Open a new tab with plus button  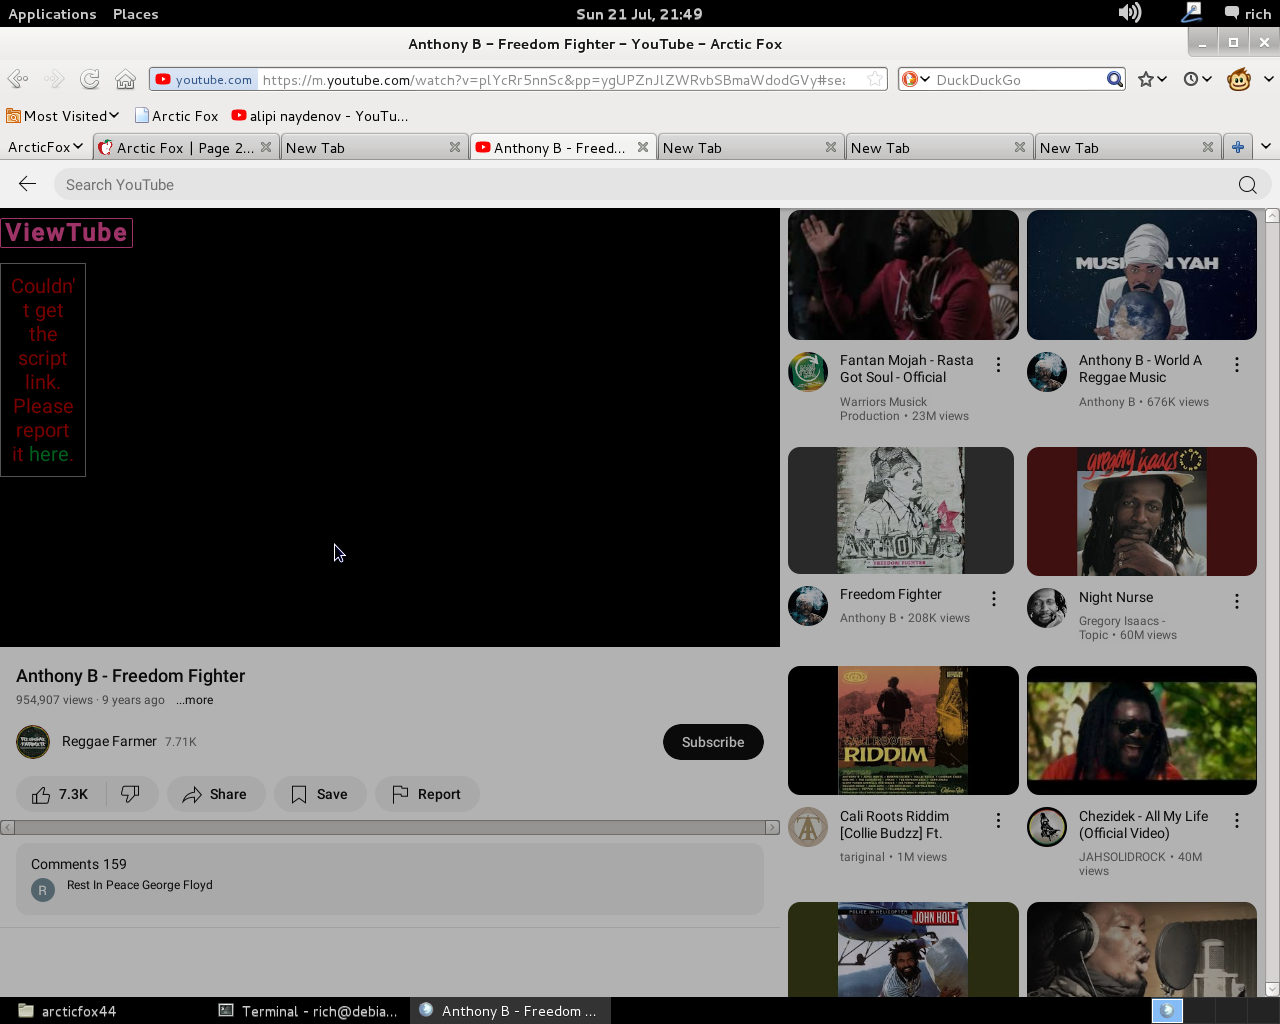pos(1238,147)
